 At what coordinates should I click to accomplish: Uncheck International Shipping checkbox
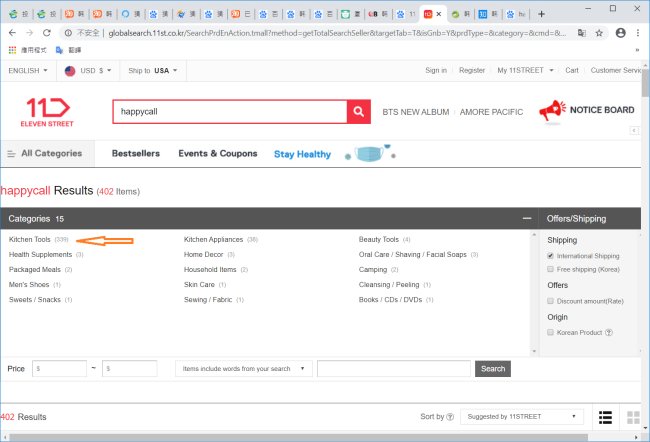(551, 256)
